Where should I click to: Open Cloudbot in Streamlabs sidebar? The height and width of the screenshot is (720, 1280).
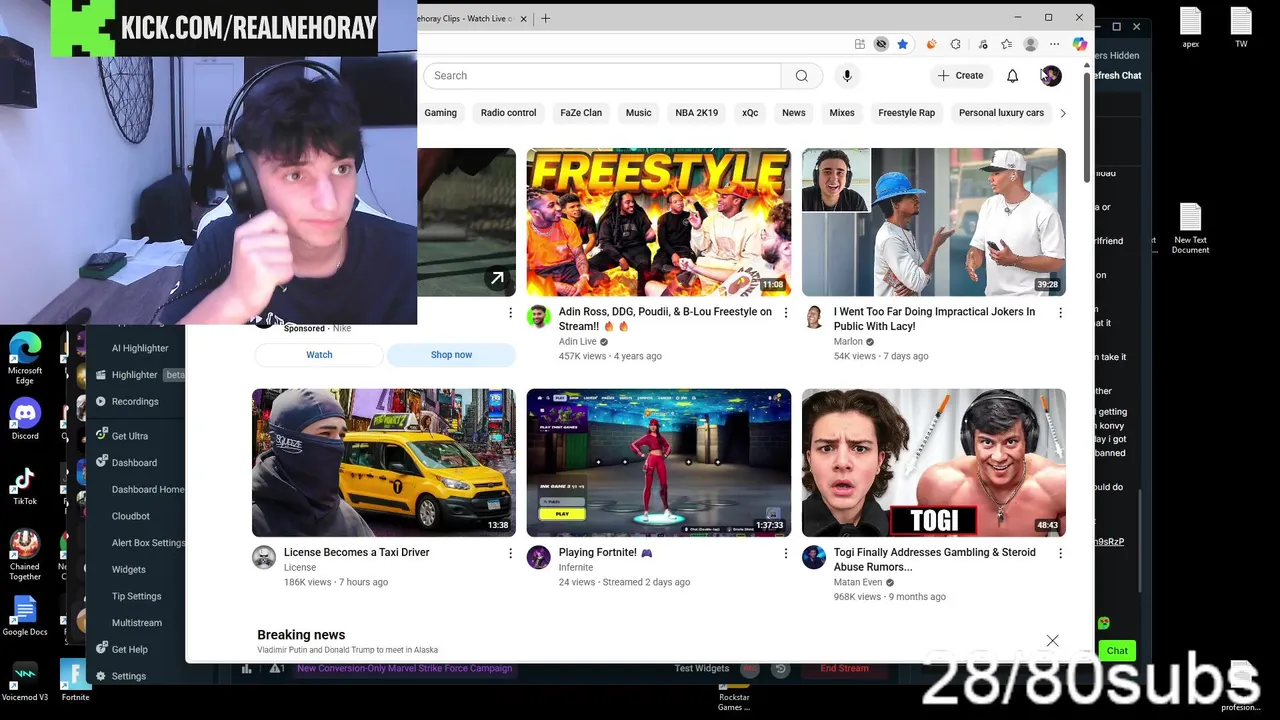(x=131, y=516)
